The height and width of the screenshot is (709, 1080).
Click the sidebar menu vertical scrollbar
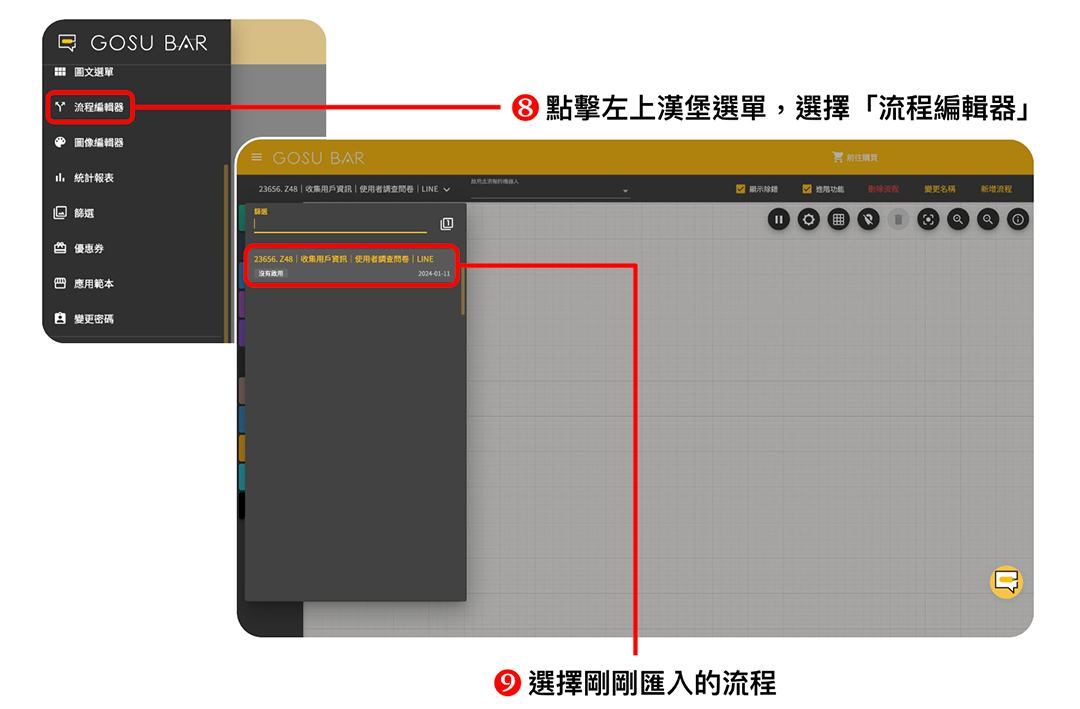pos(226,253)
